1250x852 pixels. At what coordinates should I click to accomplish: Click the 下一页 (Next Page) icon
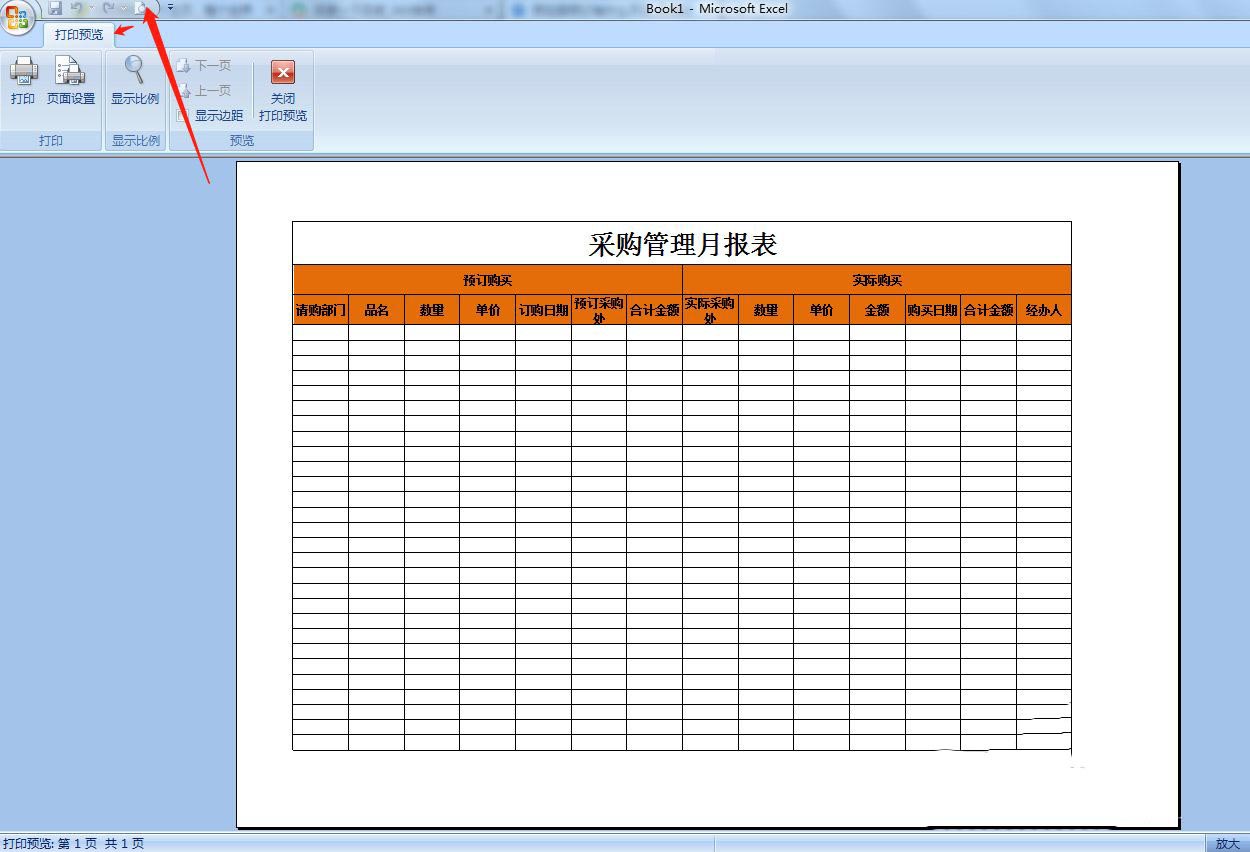[x=185, y=65]
